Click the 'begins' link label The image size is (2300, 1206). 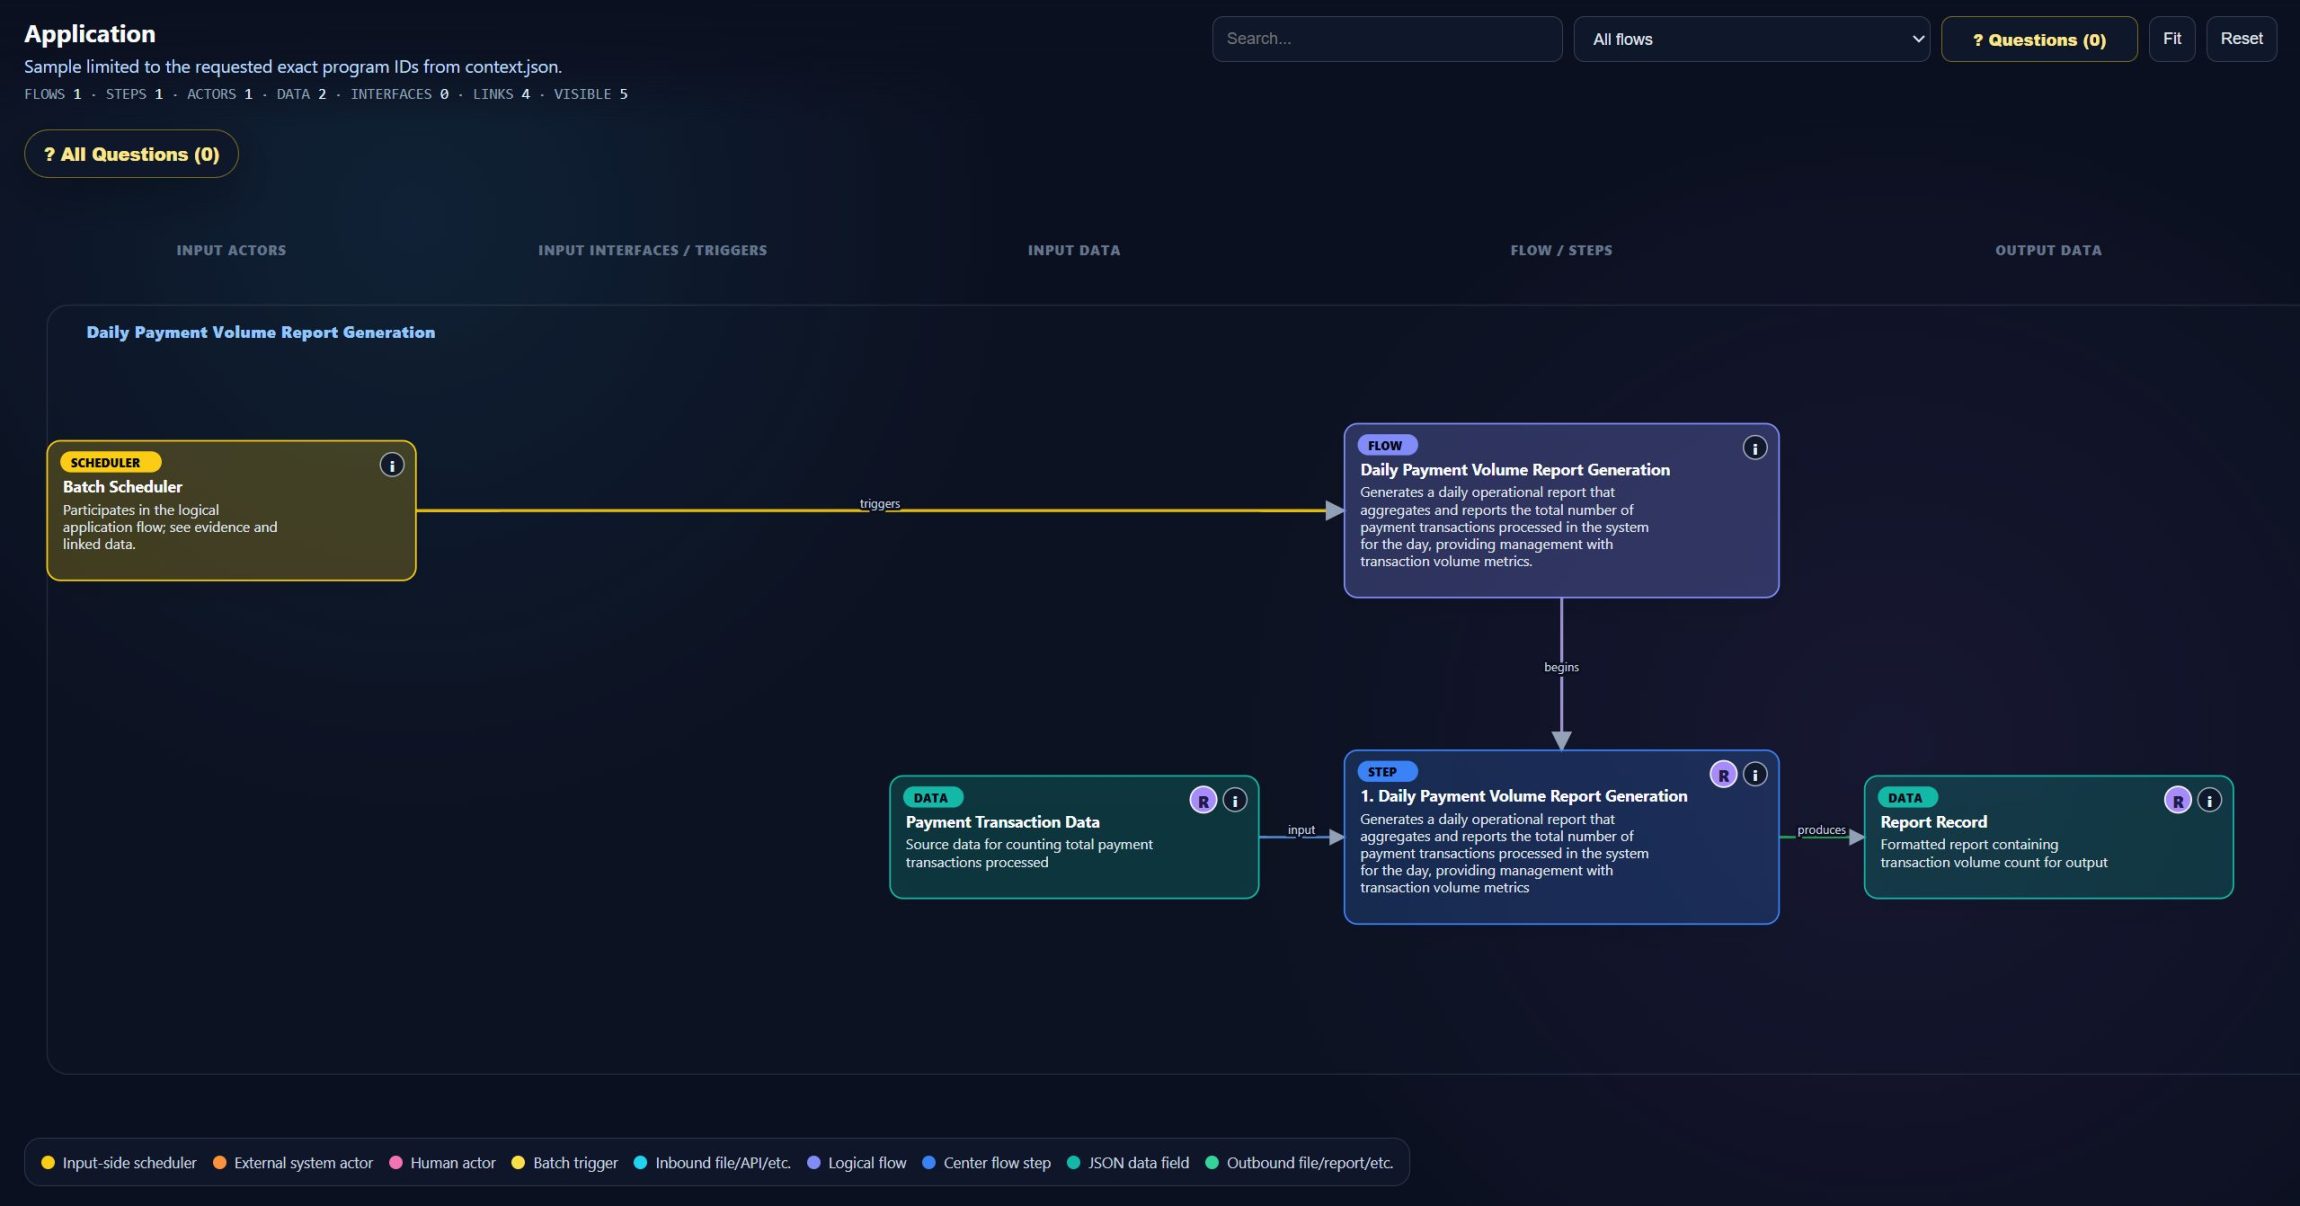click(x=1561, y=667)
